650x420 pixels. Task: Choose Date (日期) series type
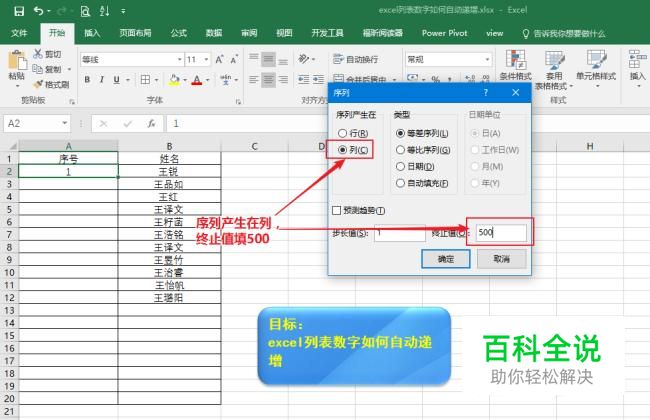pyautogui.click(x=415, y=166)
